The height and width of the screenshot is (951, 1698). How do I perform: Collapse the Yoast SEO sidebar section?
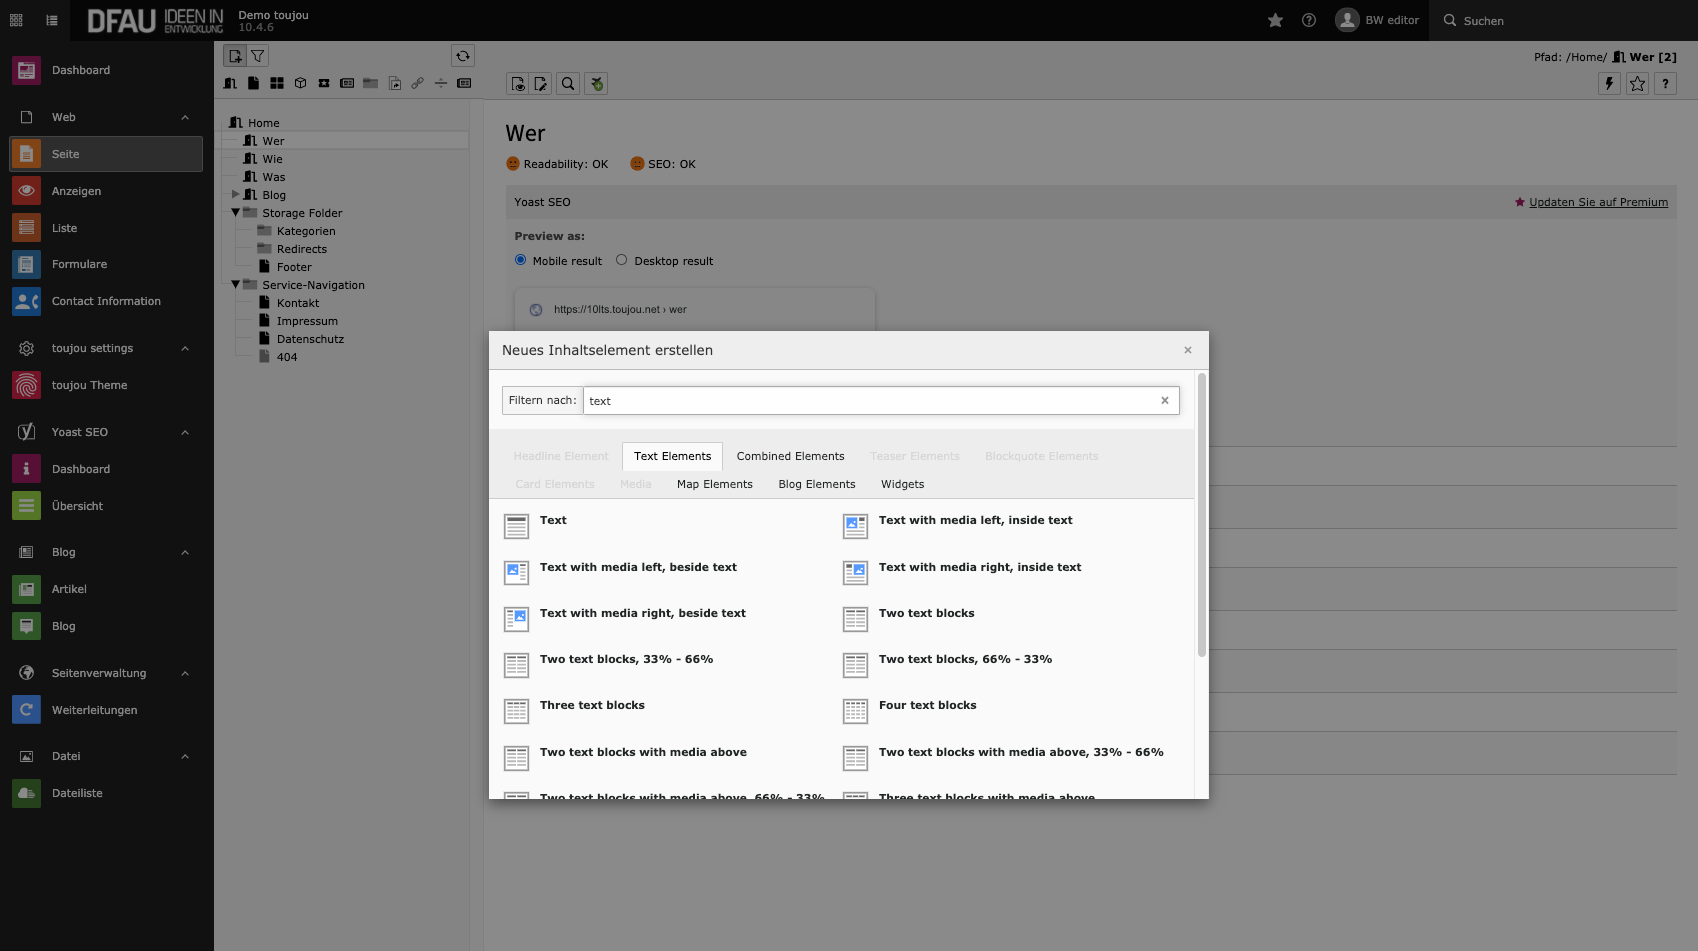tap(185, 432)
